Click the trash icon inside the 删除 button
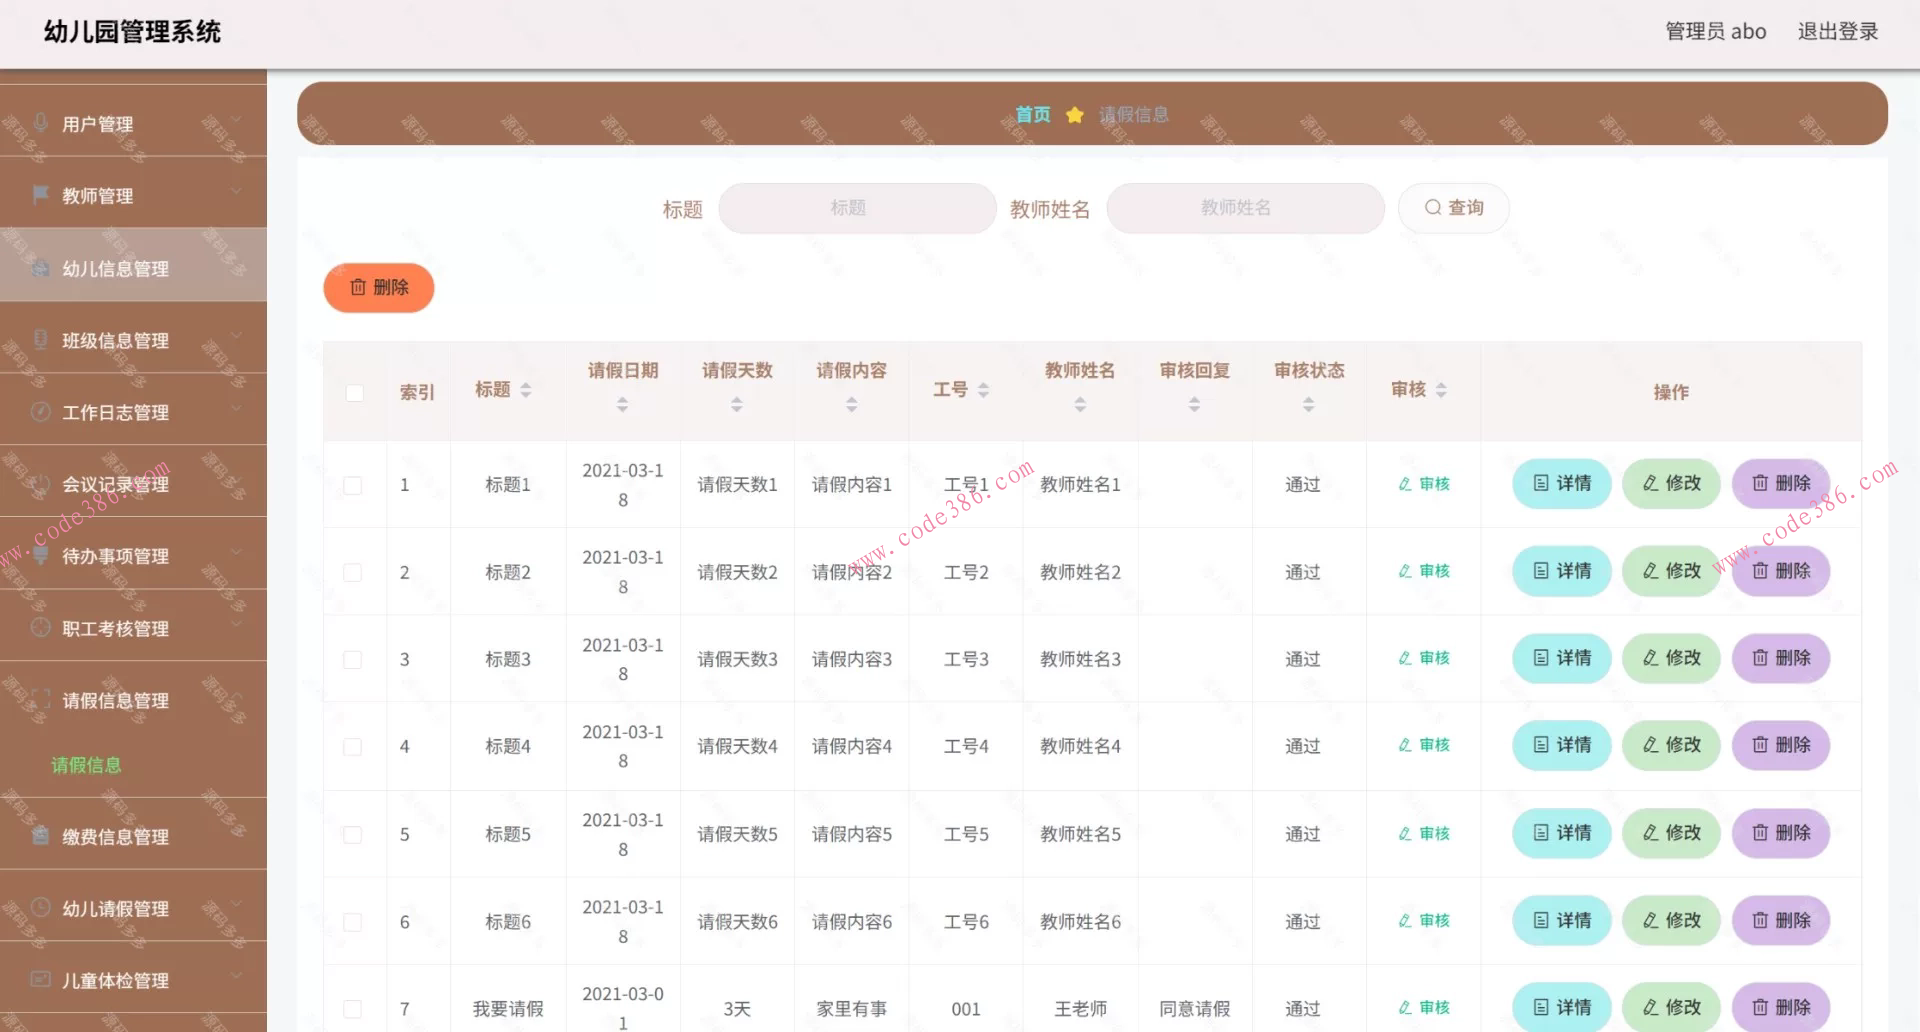The width and height of the screenshot is (1920, 1032). click(x=360, y=288)
